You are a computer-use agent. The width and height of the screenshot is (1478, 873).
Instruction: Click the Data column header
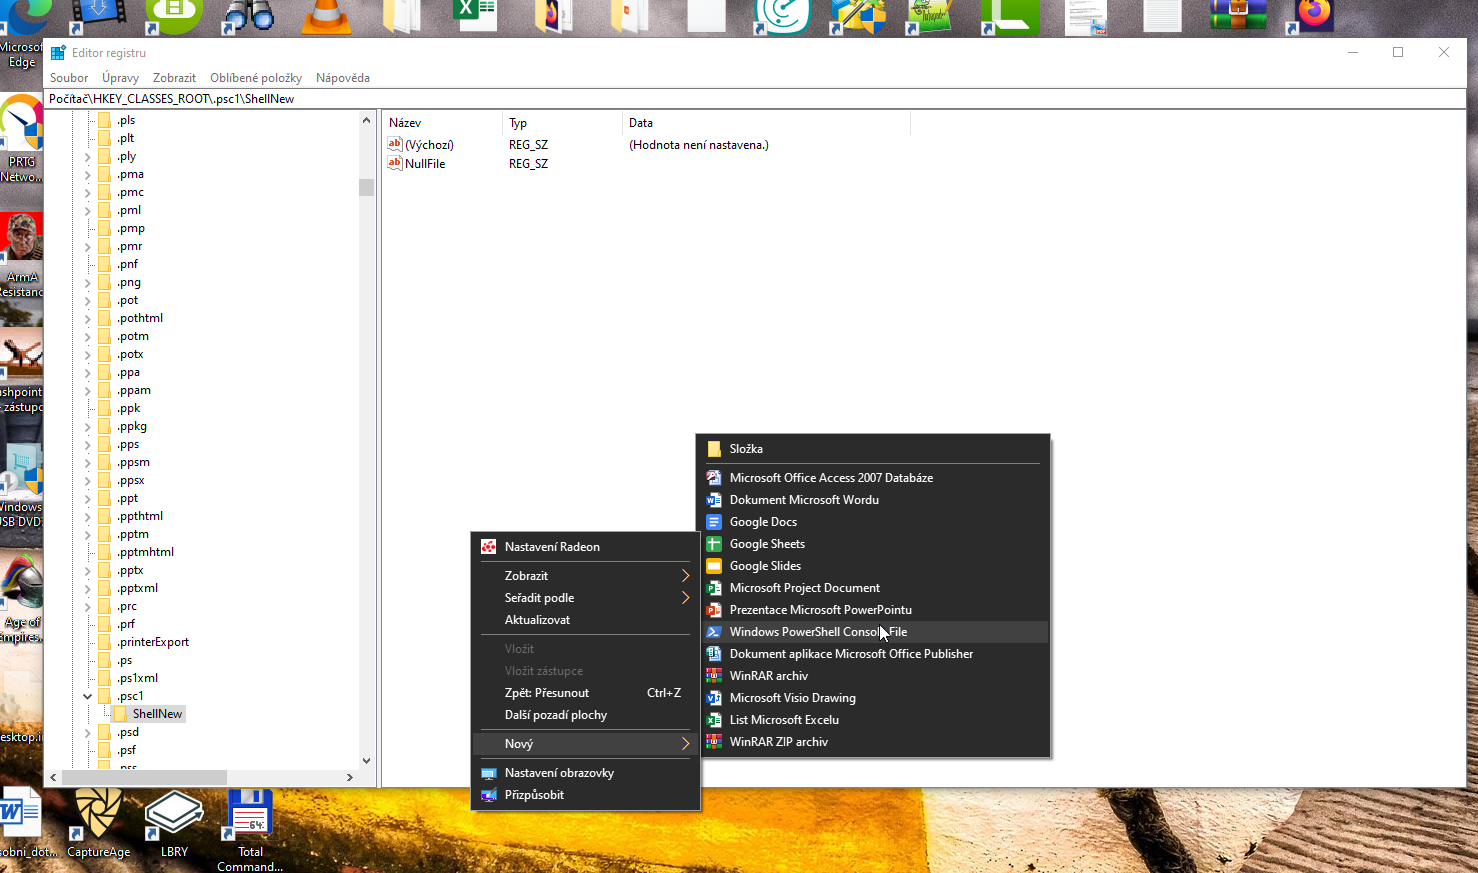pyautogui.click(x=766, y=123)
